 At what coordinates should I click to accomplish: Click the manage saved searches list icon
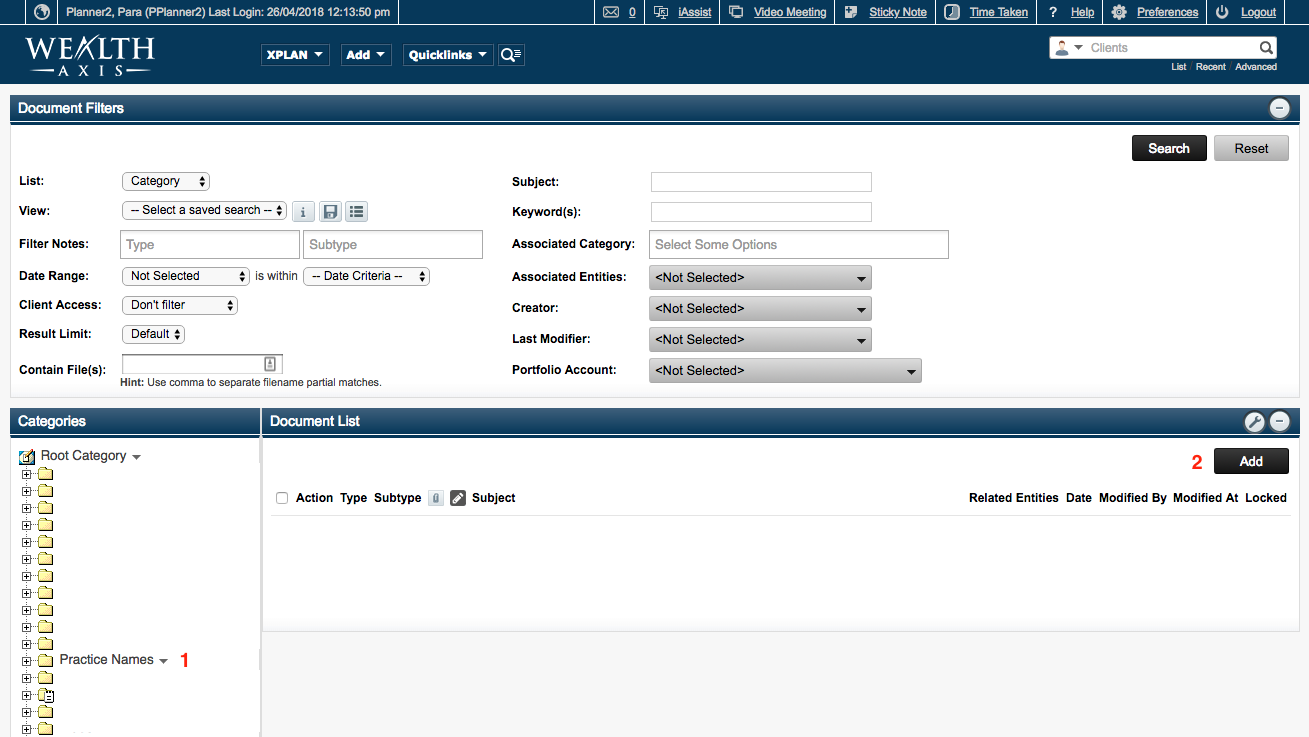(356, 211)
